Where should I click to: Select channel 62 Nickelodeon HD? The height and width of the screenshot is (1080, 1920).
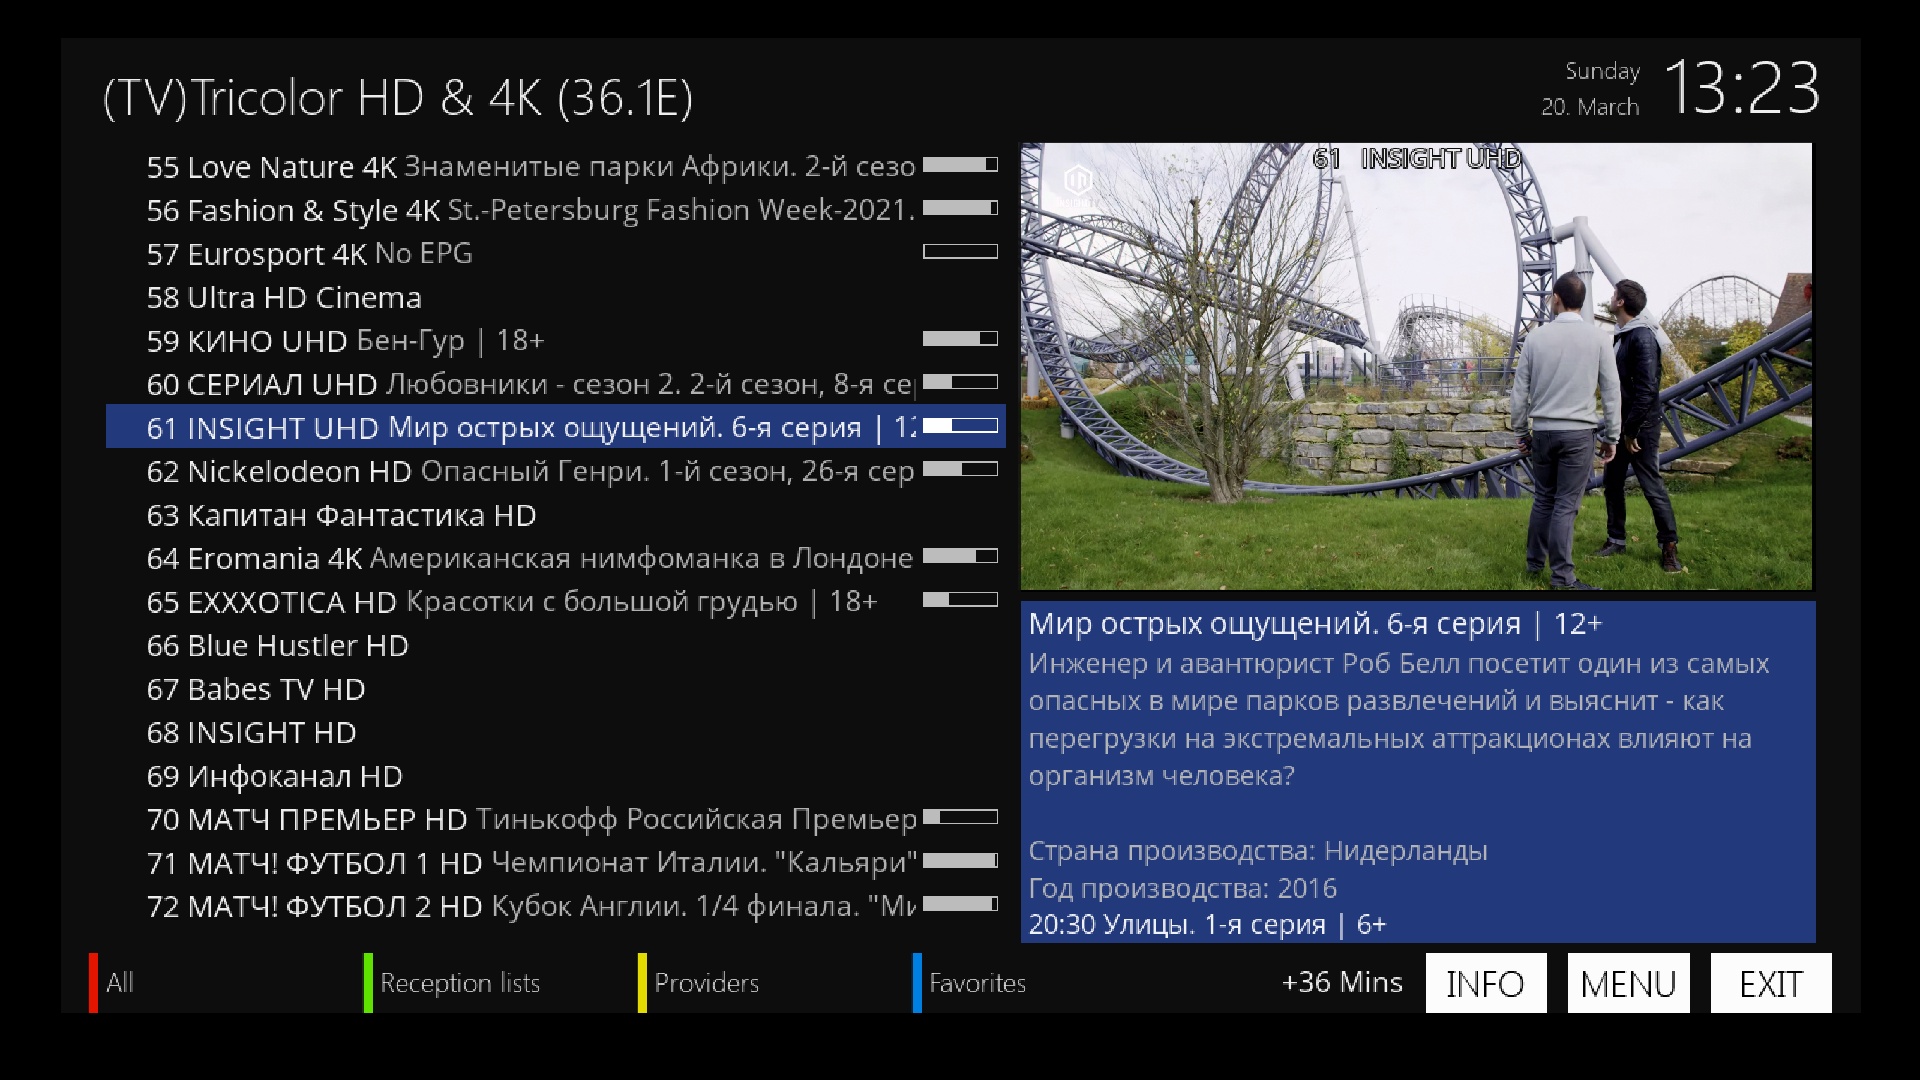pyautogui.click(x=555, y=471)
